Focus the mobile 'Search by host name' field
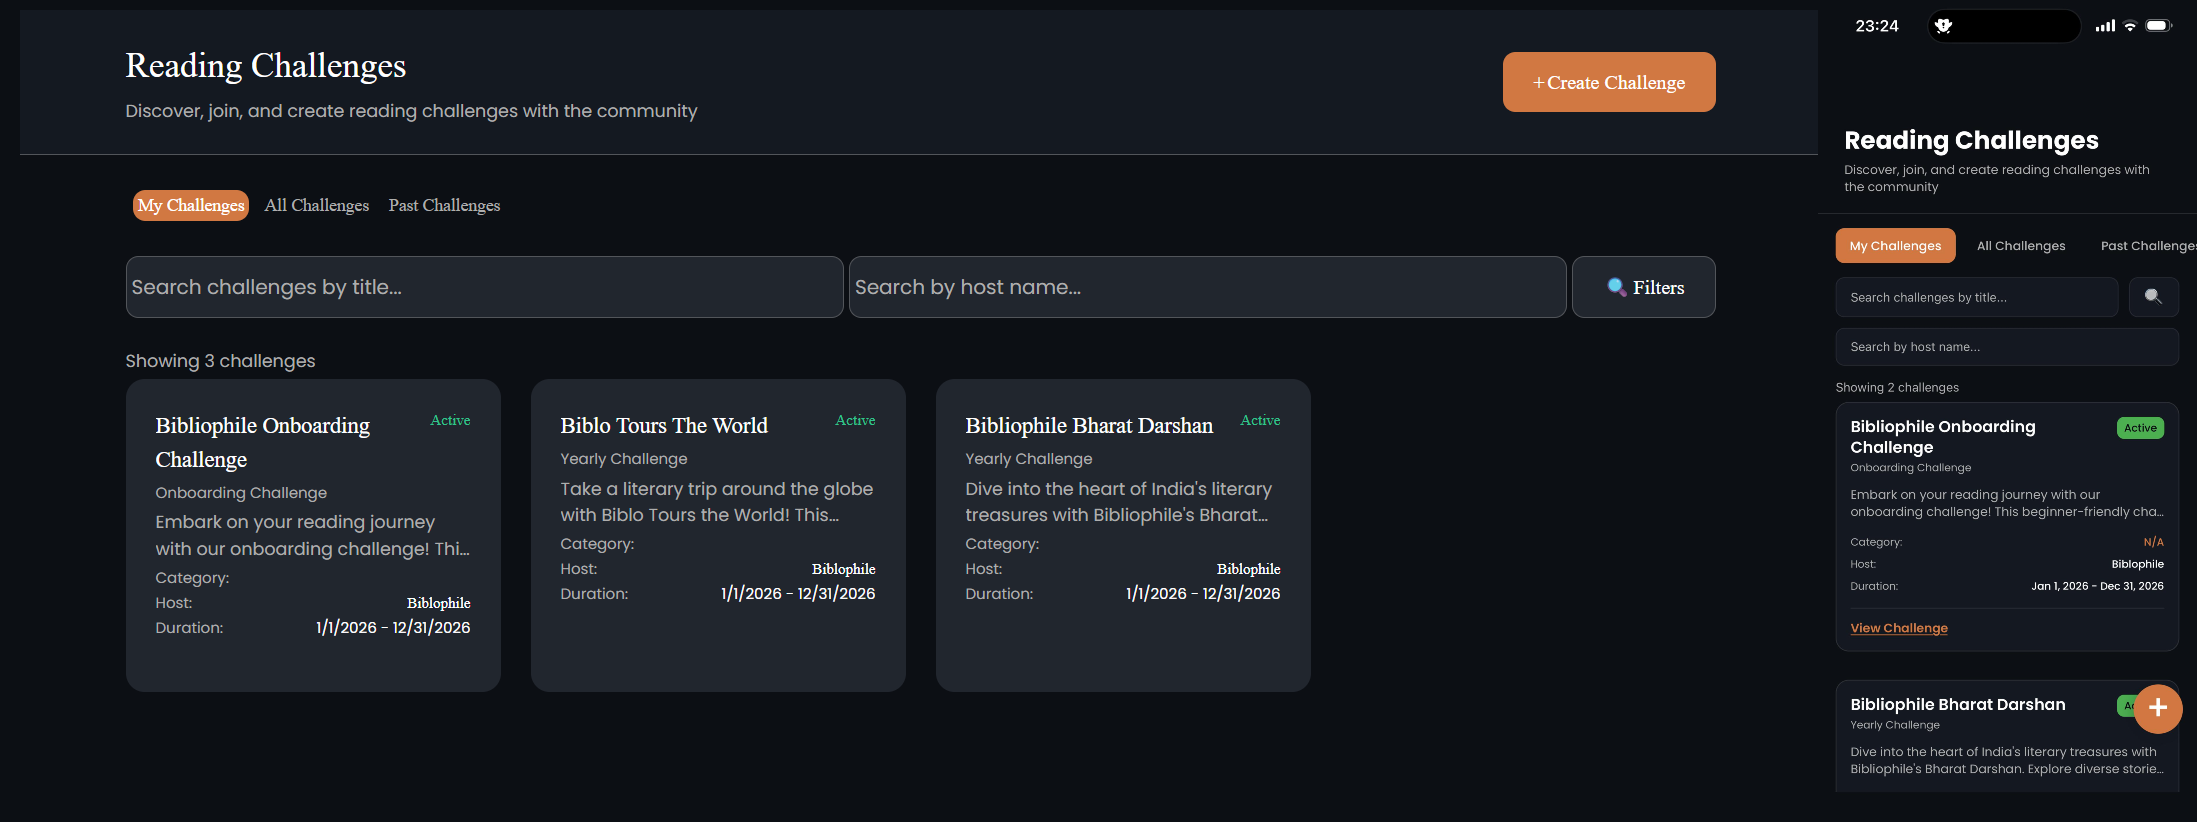2197x822 pixels. point(2006,347)
